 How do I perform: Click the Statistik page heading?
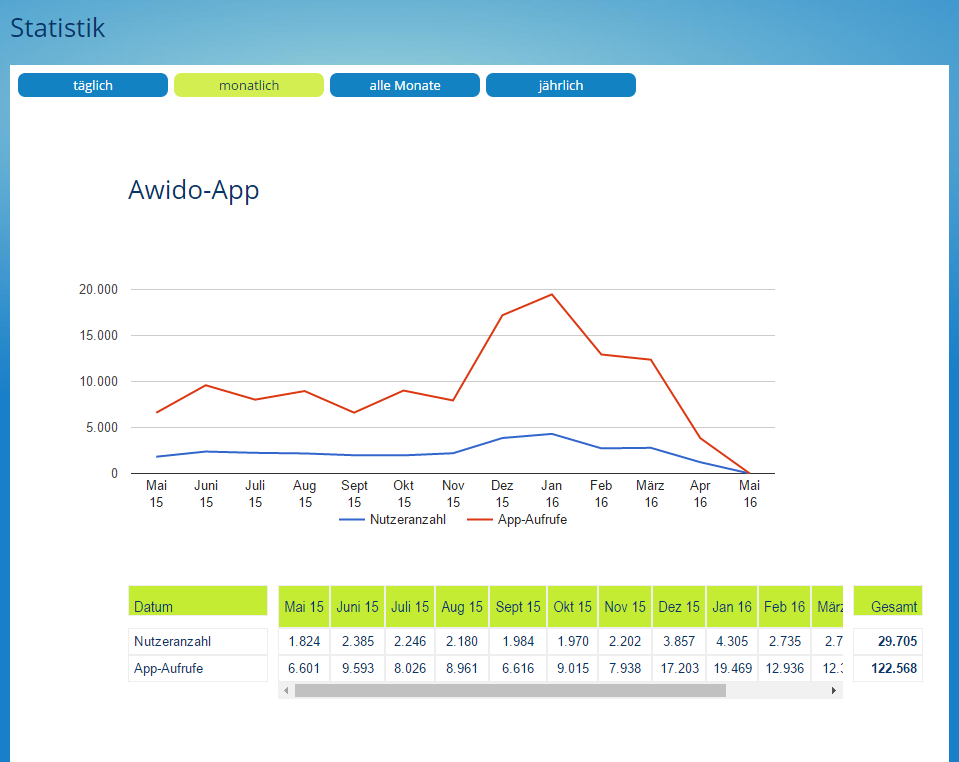tap(57, 28)
